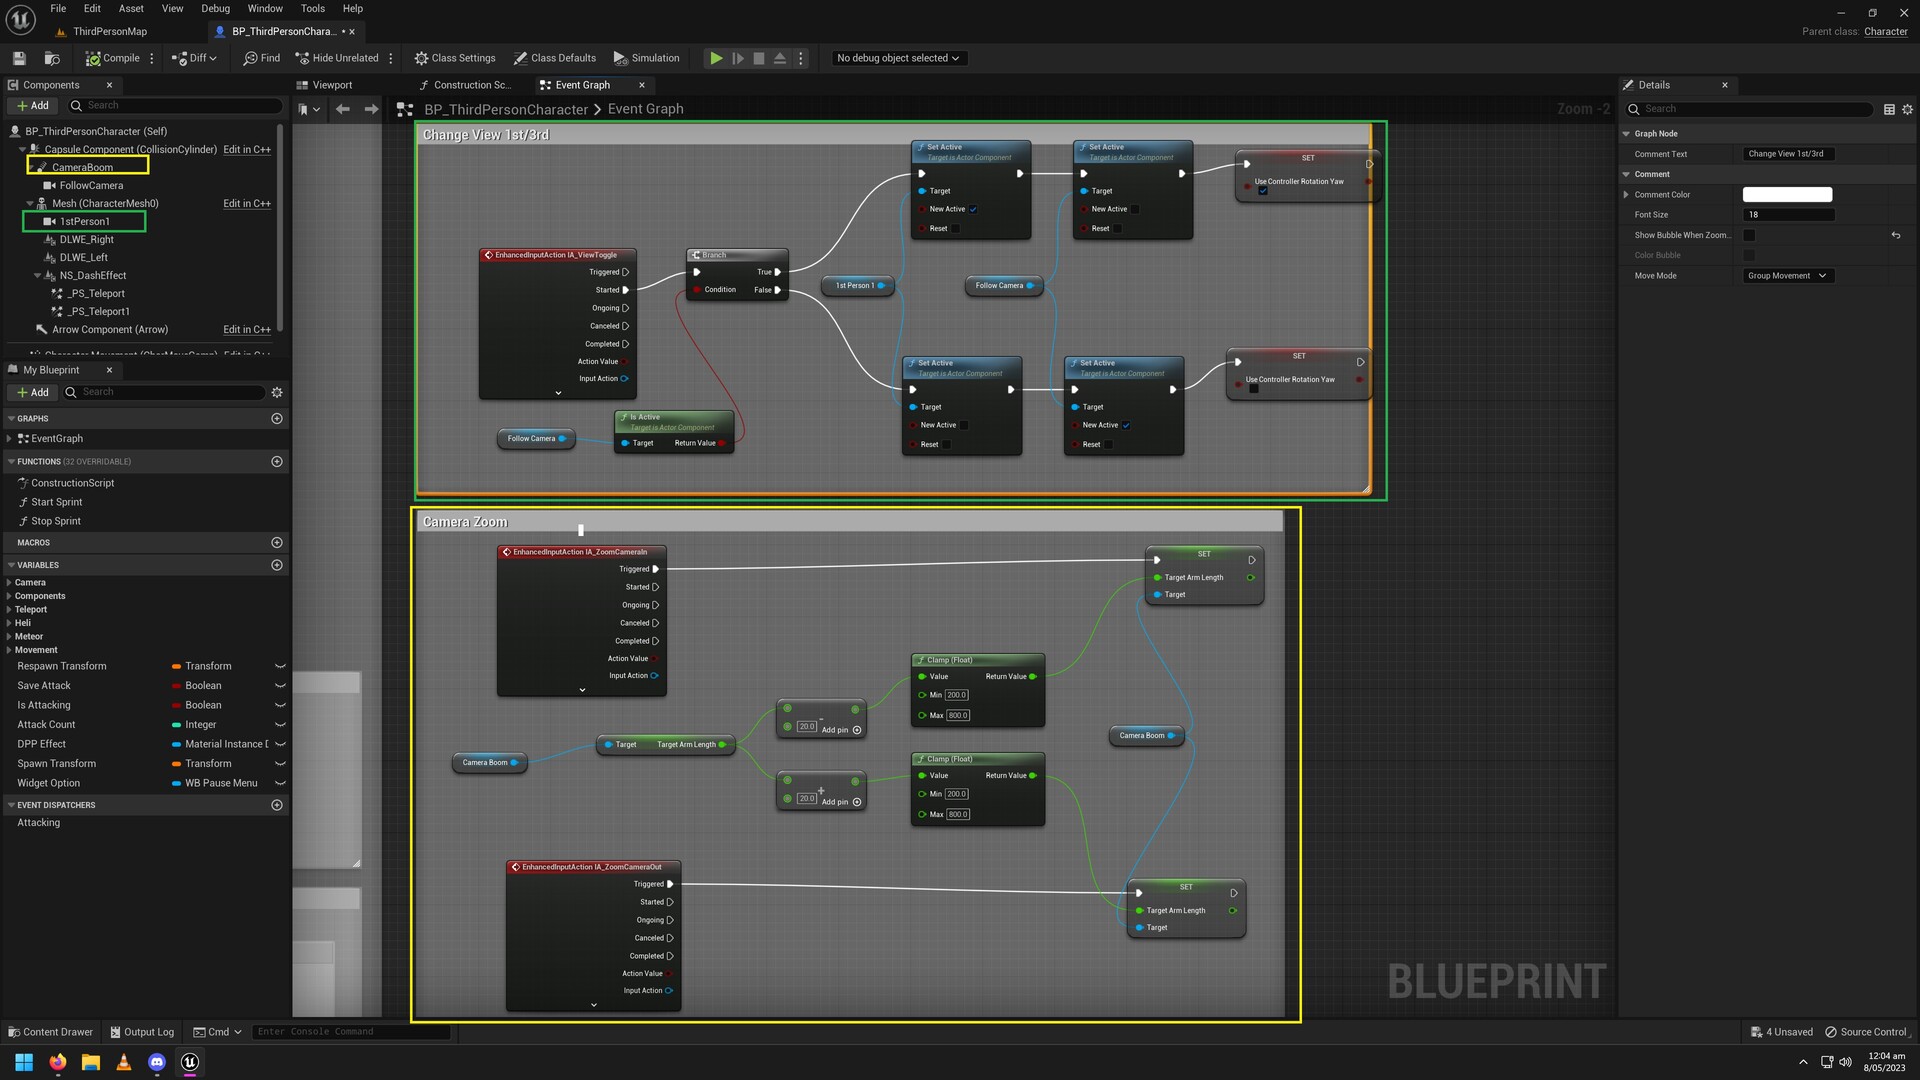Image resolution: width=1920 pixels, height=1080 pixels.
Task: Open Class Settings
Action: point(455,57)
